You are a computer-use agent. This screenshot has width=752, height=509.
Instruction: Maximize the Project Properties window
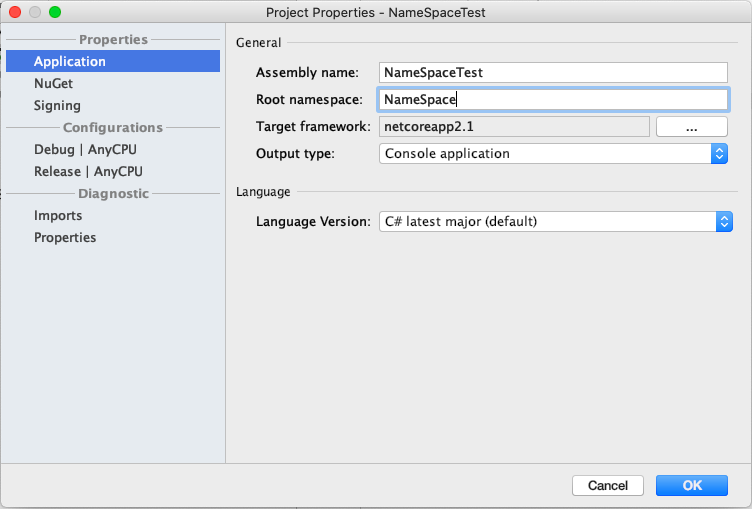[x=55, y=12]
